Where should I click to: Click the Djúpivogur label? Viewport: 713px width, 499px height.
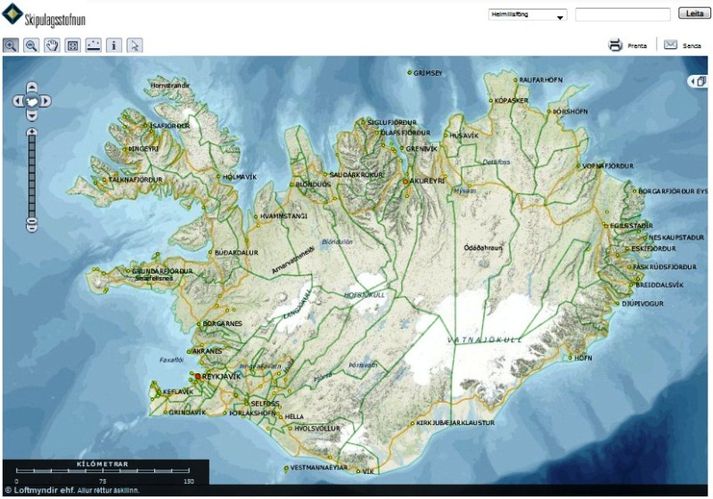[643, 303]
